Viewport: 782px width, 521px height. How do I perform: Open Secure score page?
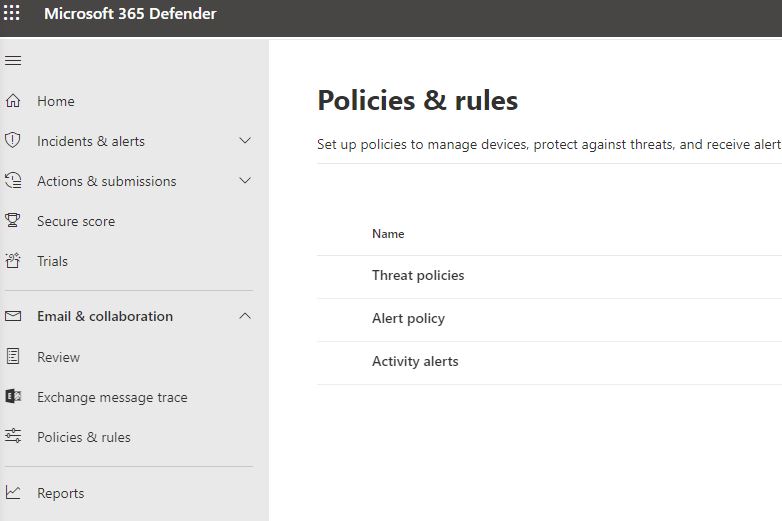coord(76,221)
